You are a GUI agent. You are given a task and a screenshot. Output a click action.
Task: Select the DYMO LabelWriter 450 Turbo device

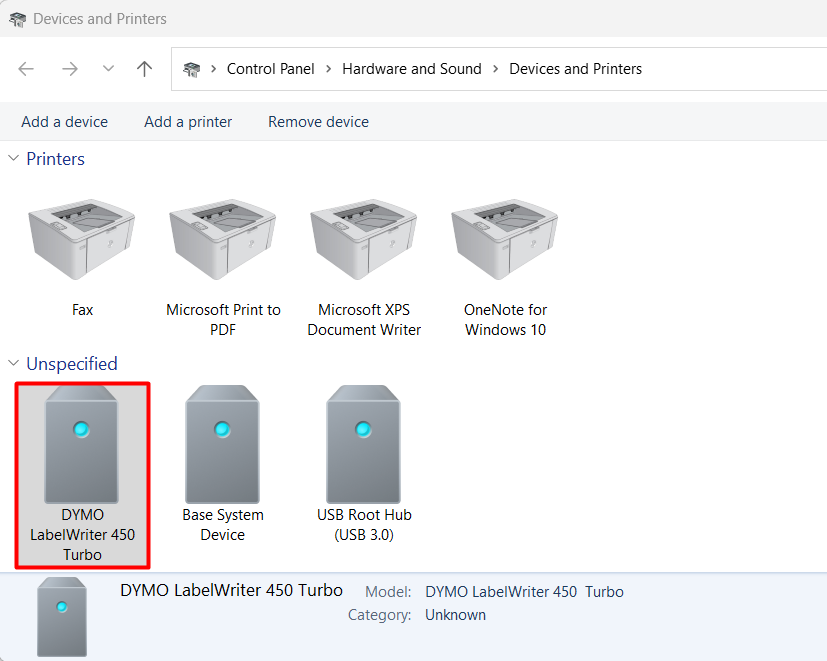click(x=82, y=447)
